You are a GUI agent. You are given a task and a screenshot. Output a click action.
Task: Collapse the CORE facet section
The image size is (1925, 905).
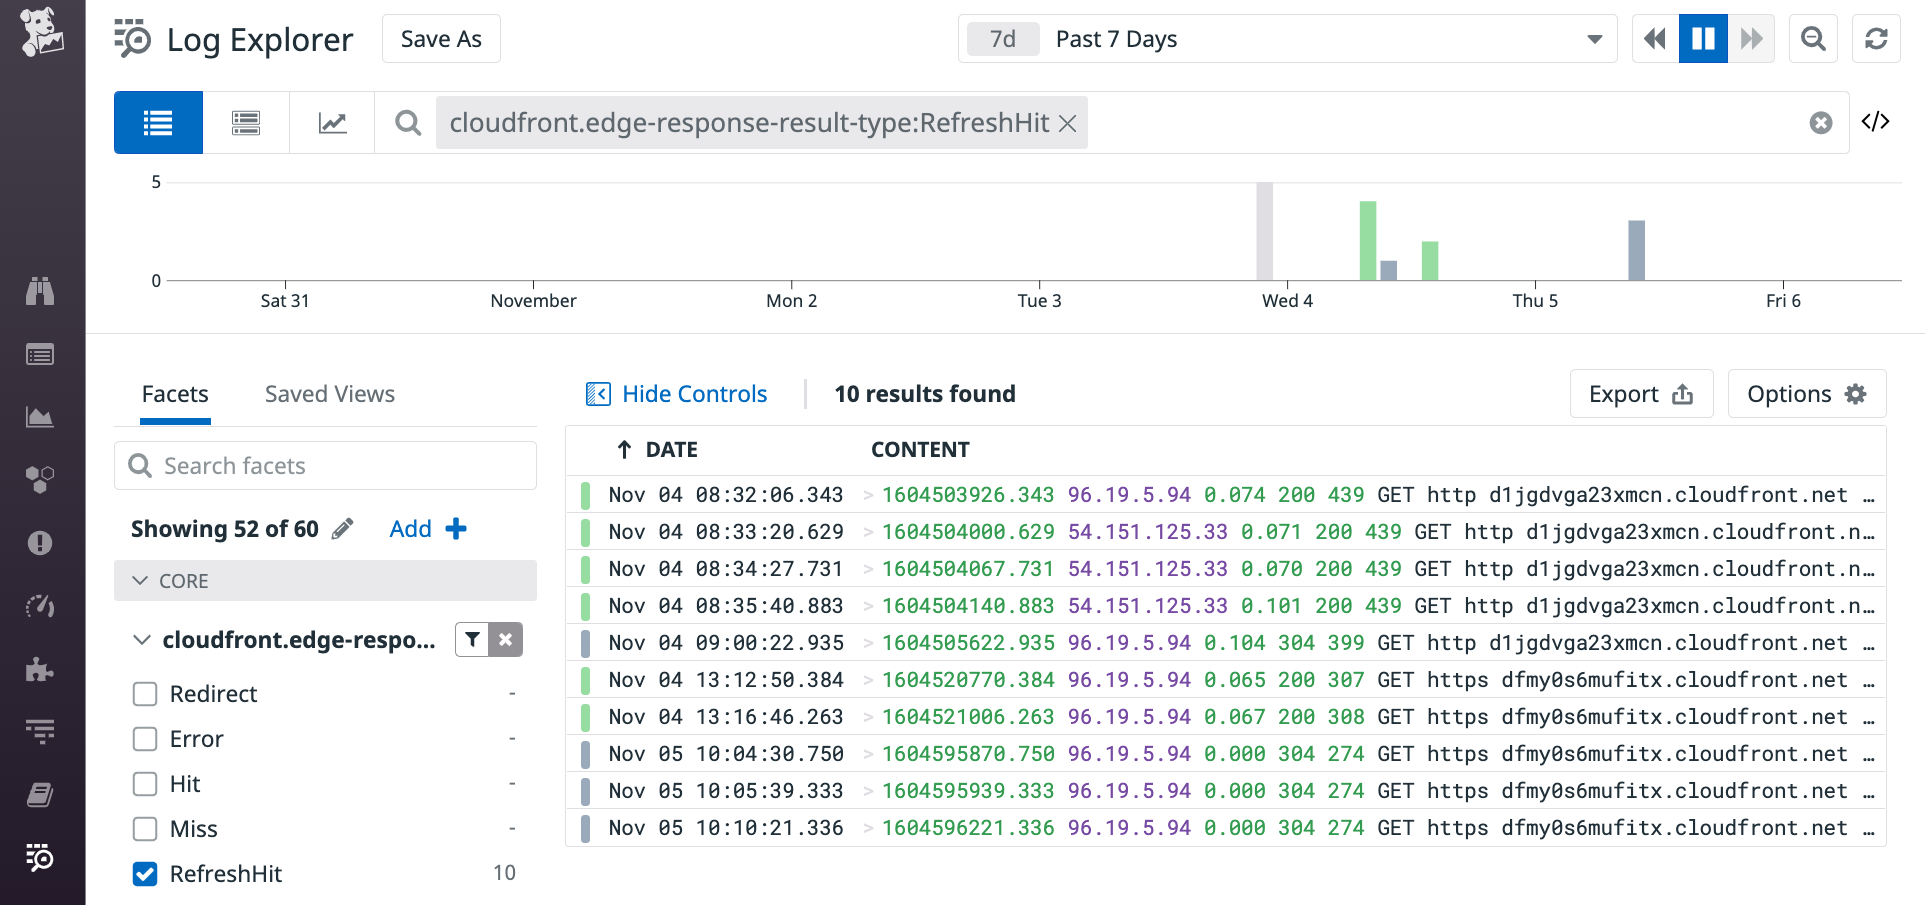click(x=141, y=580)
